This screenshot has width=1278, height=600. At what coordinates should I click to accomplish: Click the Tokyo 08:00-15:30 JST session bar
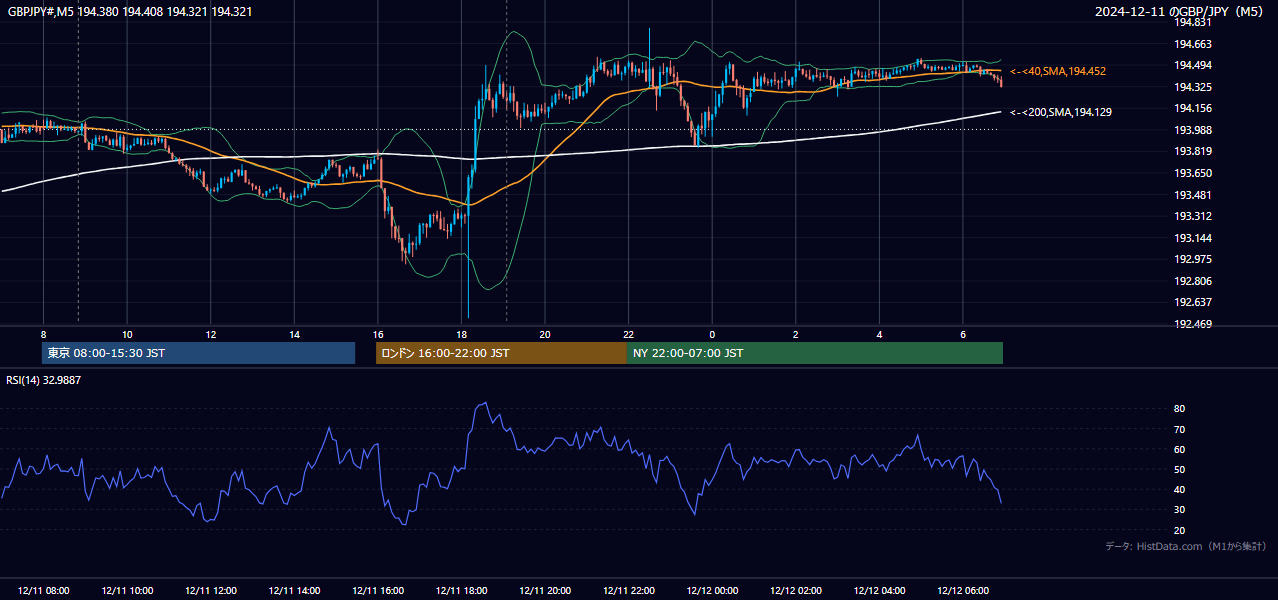198,353
